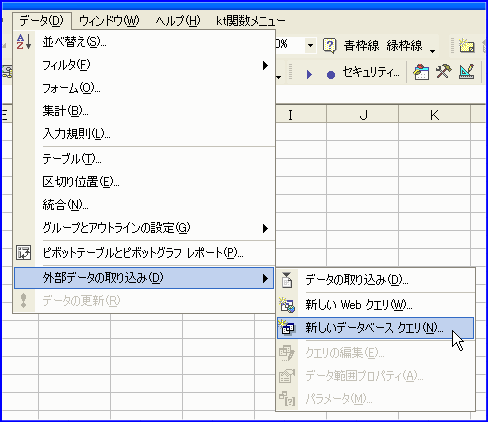Click the セキュリティ... toolbar button
This screenshot has height=422, width=488.
[371, 72]
